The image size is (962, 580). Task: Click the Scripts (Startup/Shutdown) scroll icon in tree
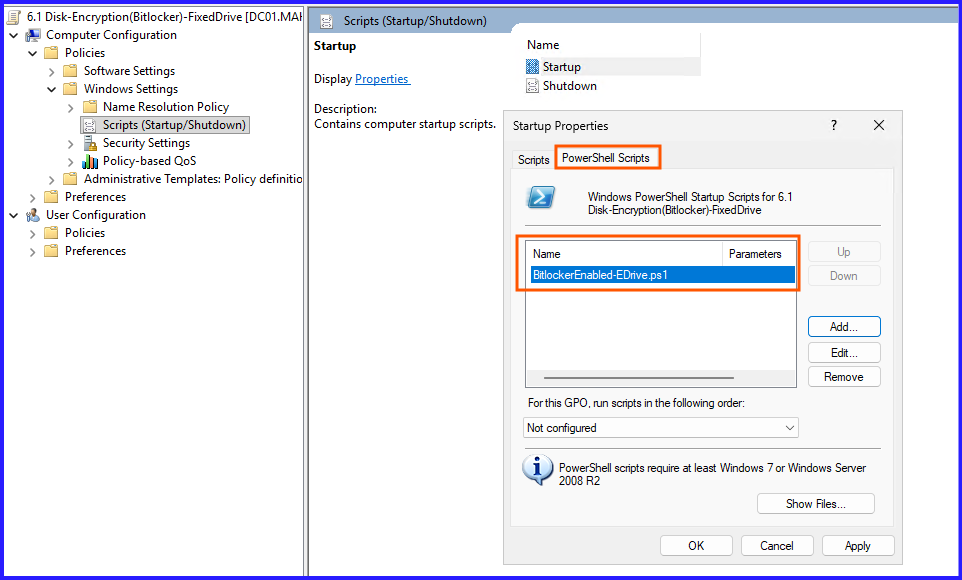coord(90,125)
